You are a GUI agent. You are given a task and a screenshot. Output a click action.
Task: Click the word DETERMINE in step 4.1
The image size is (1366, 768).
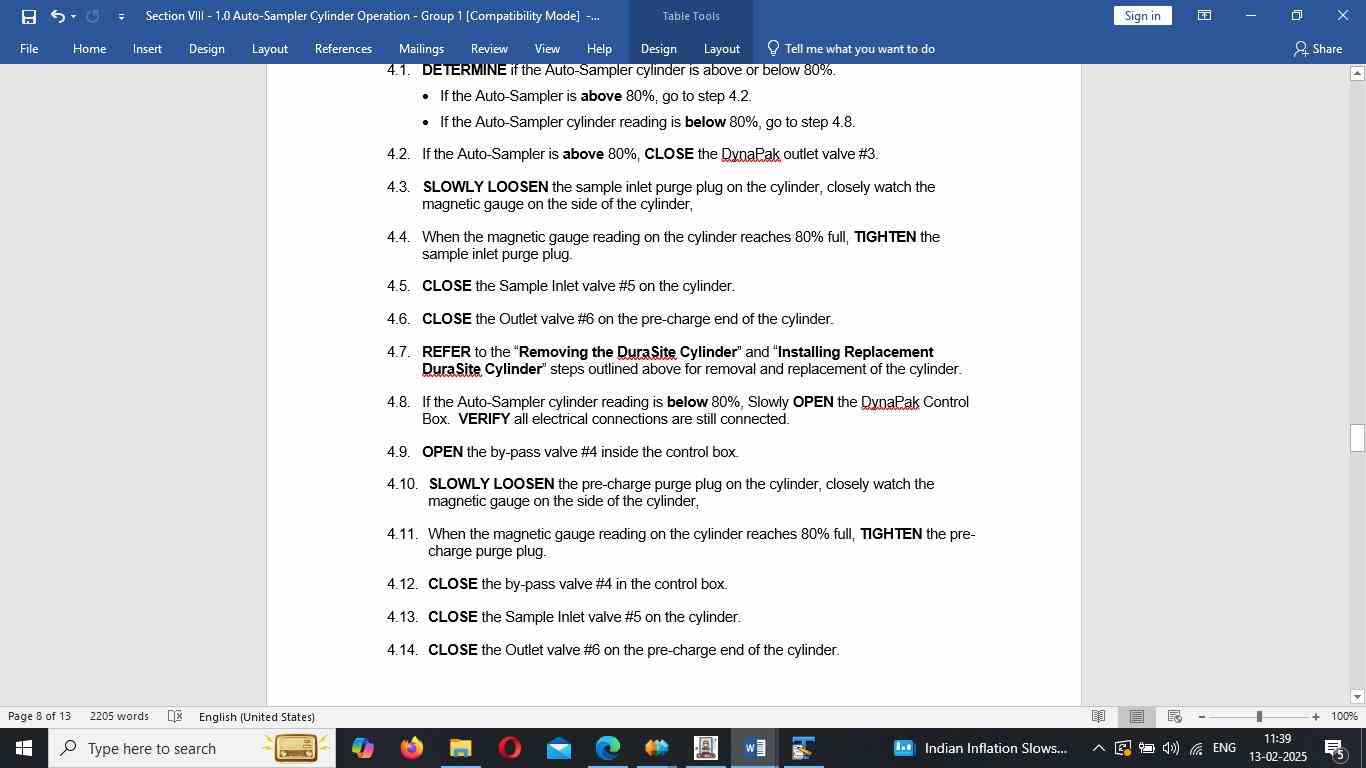click(x=464, y=70)
